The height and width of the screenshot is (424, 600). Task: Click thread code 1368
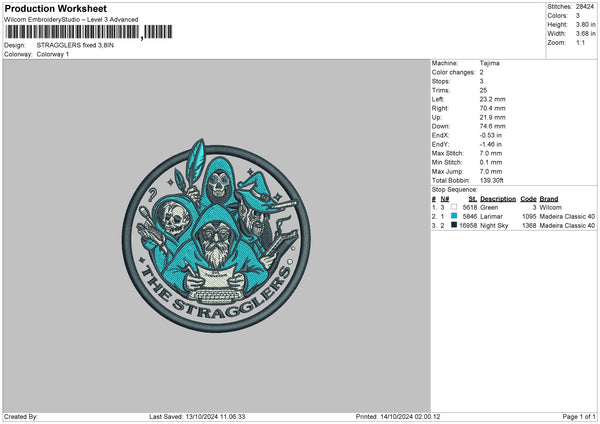529,226
